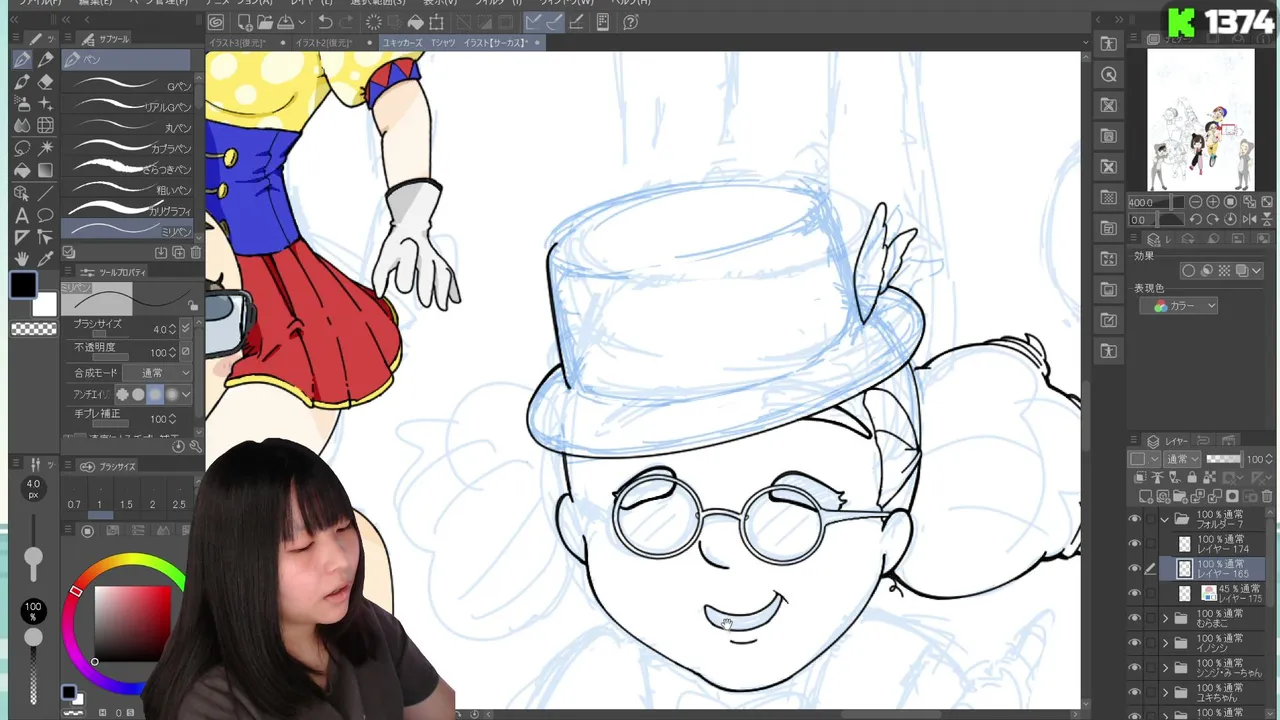Open the save options dropdown arrow
1280x720 pixels.
tap(300, 23)
